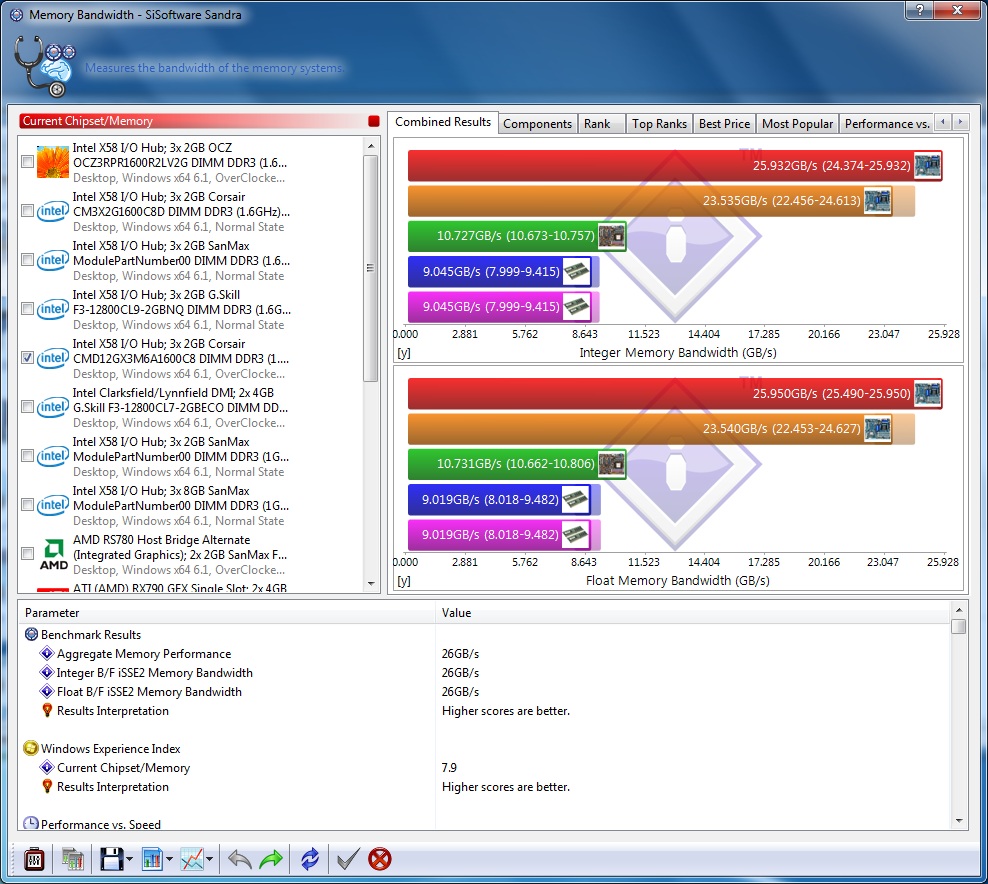The width and height of the screenshot is (988, 884).
Task: Switch to the Combined Results tab
Action: [443, 122]
